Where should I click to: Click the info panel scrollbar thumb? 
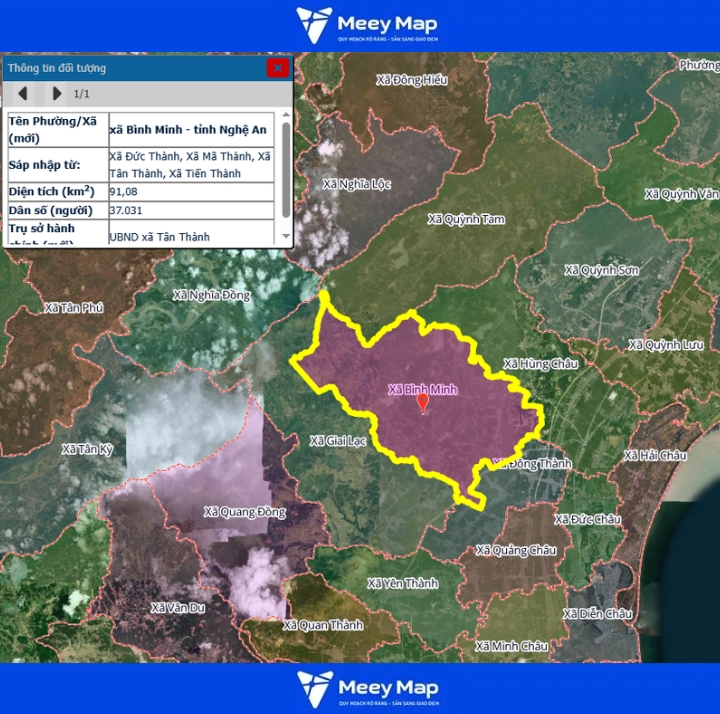point(287,168)
